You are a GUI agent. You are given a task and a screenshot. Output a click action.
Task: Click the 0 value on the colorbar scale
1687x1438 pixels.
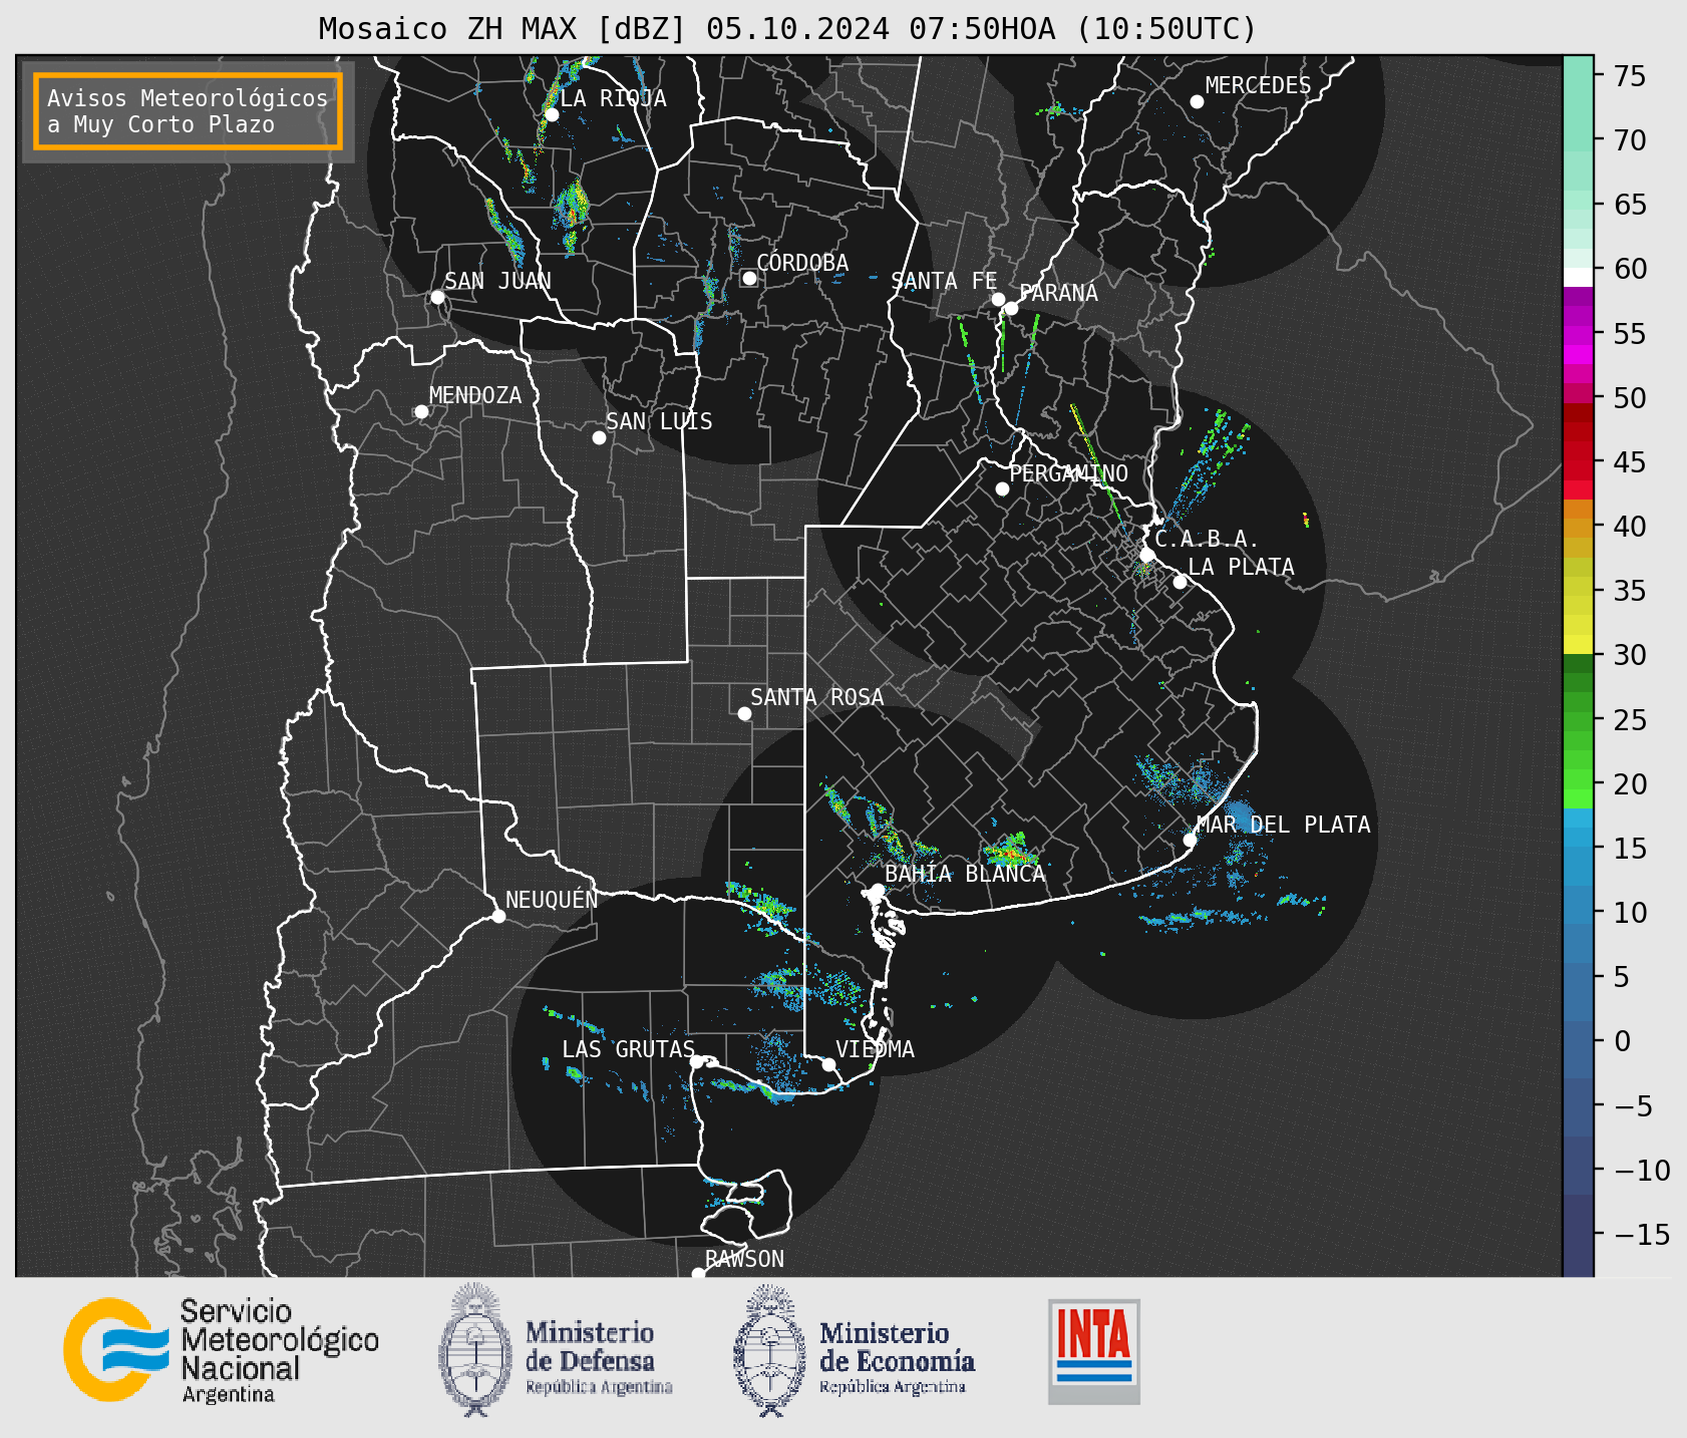[1622, 1041]
